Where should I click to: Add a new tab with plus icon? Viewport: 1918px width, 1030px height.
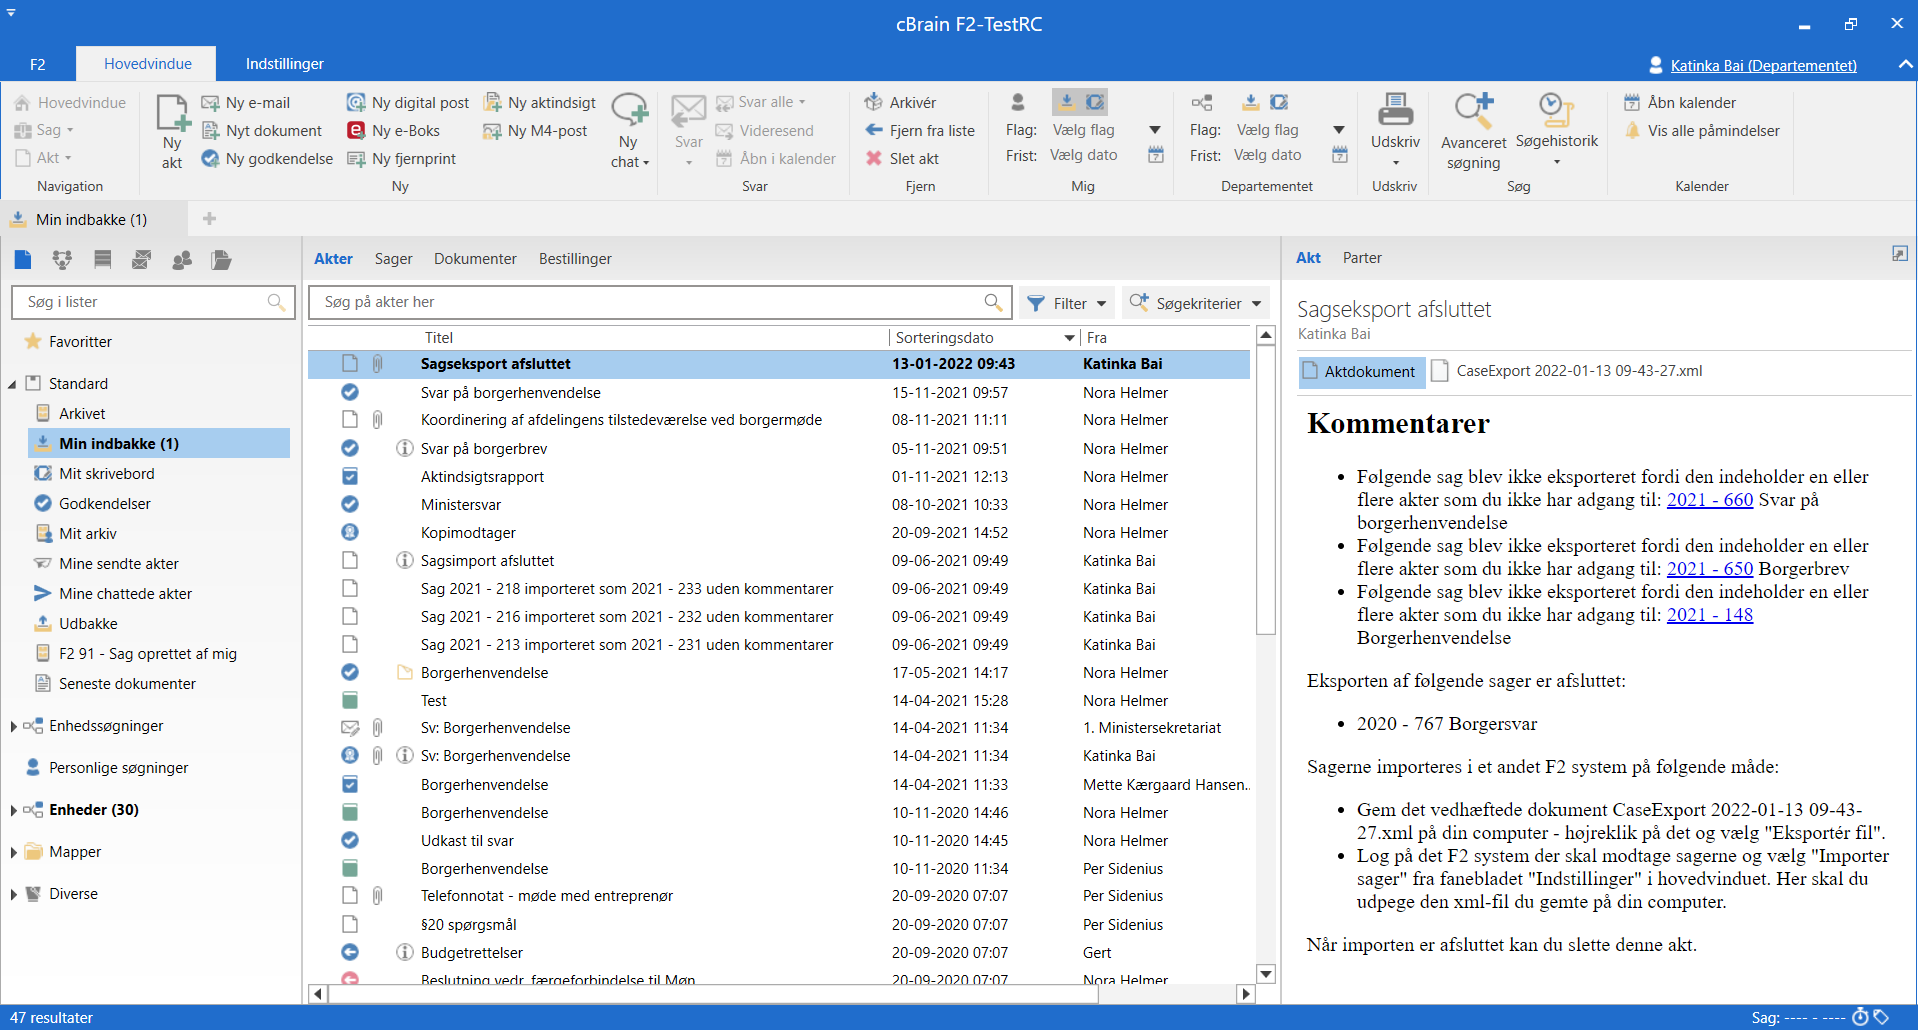pos(209,219)
